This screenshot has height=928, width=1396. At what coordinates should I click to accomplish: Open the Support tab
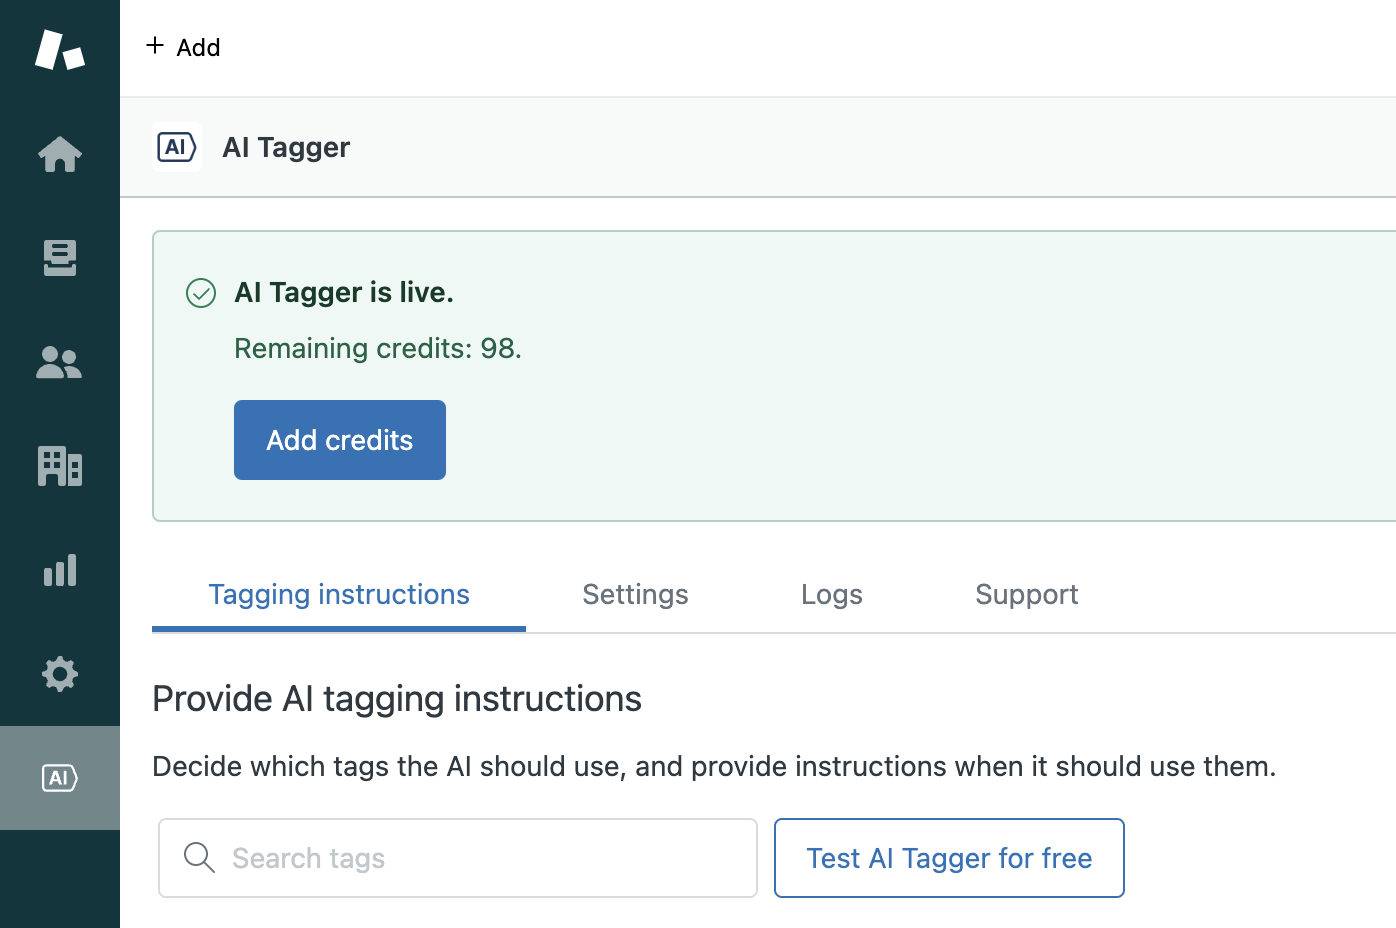pos(1026,595)
